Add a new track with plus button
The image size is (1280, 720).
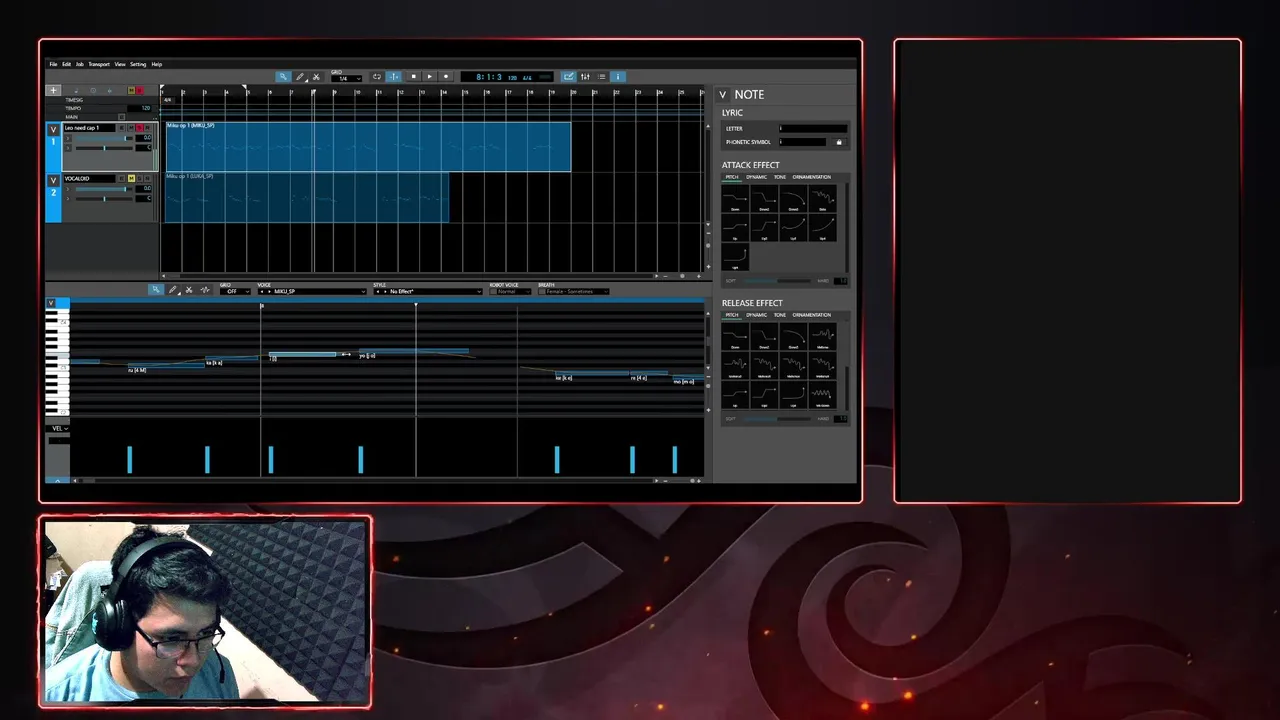click(x=53, y=91)
